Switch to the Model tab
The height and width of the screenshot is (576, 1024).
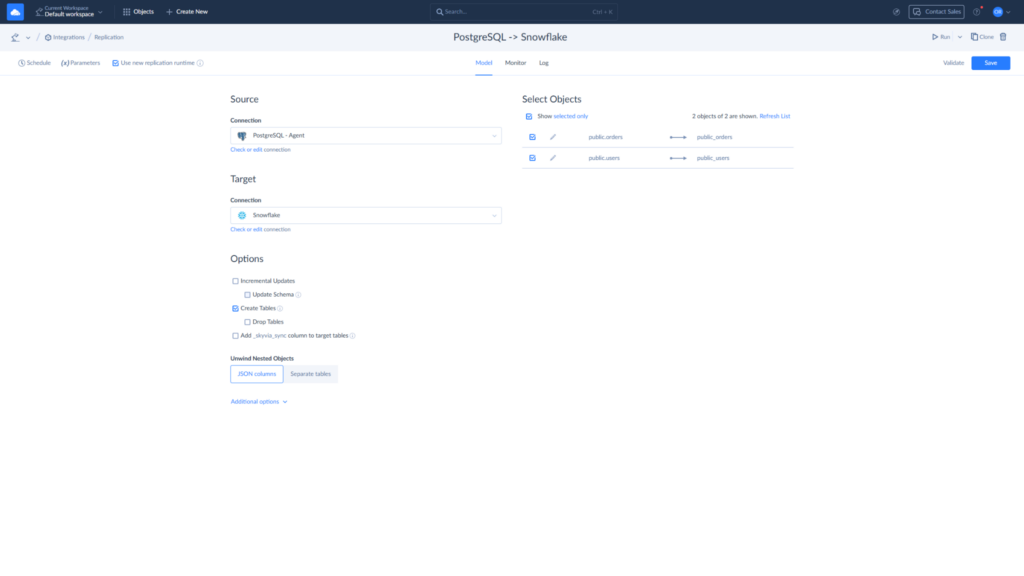[x=484, y=63]
